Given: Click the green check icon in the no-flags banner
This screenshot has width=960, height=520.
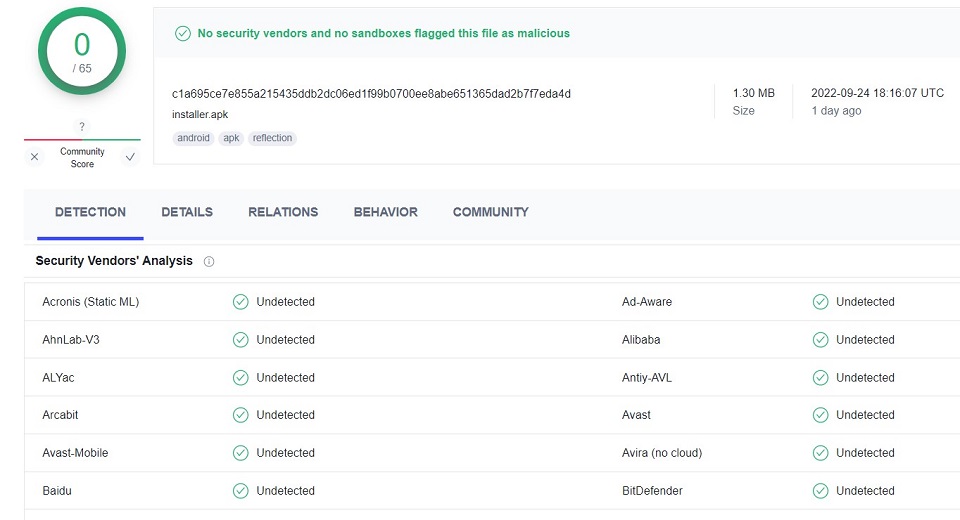Looking at the screenshot, I should (x=182, y=34).
